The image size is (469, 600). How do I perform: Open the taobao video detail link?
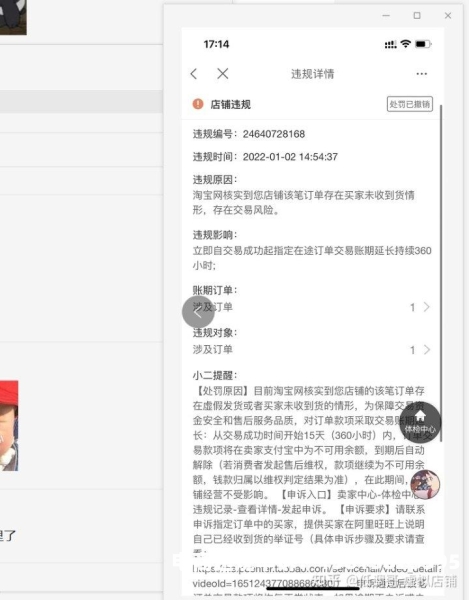coord(317,576)
